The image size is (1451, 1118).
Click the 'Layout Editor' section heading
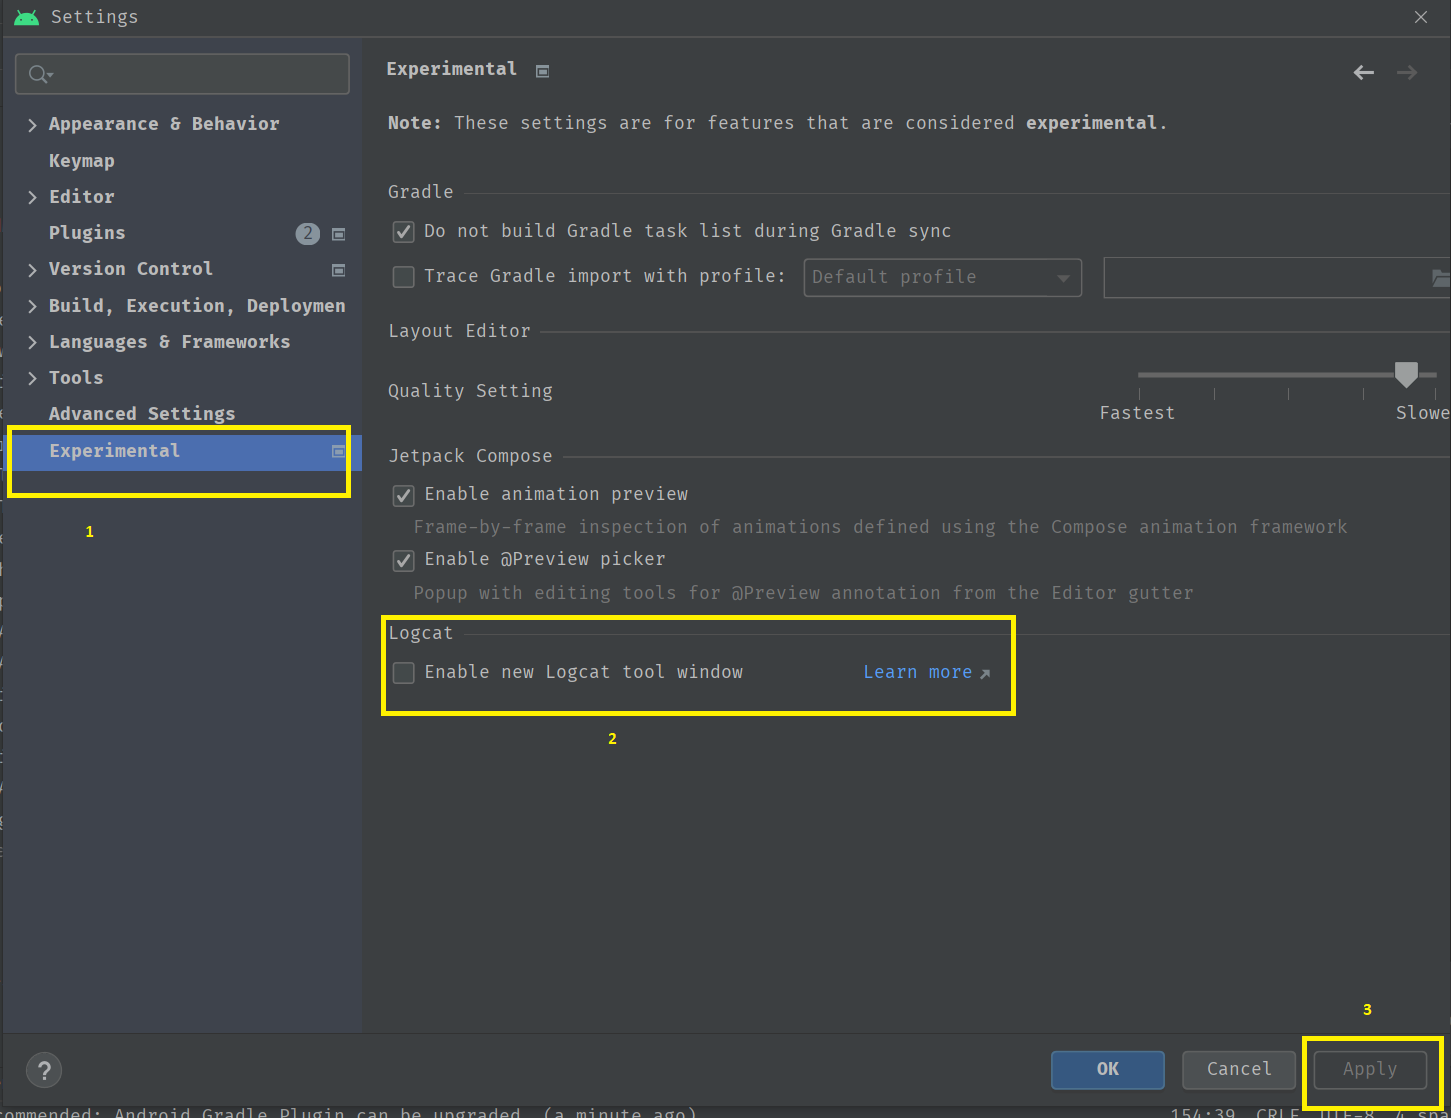coord(459,331)
